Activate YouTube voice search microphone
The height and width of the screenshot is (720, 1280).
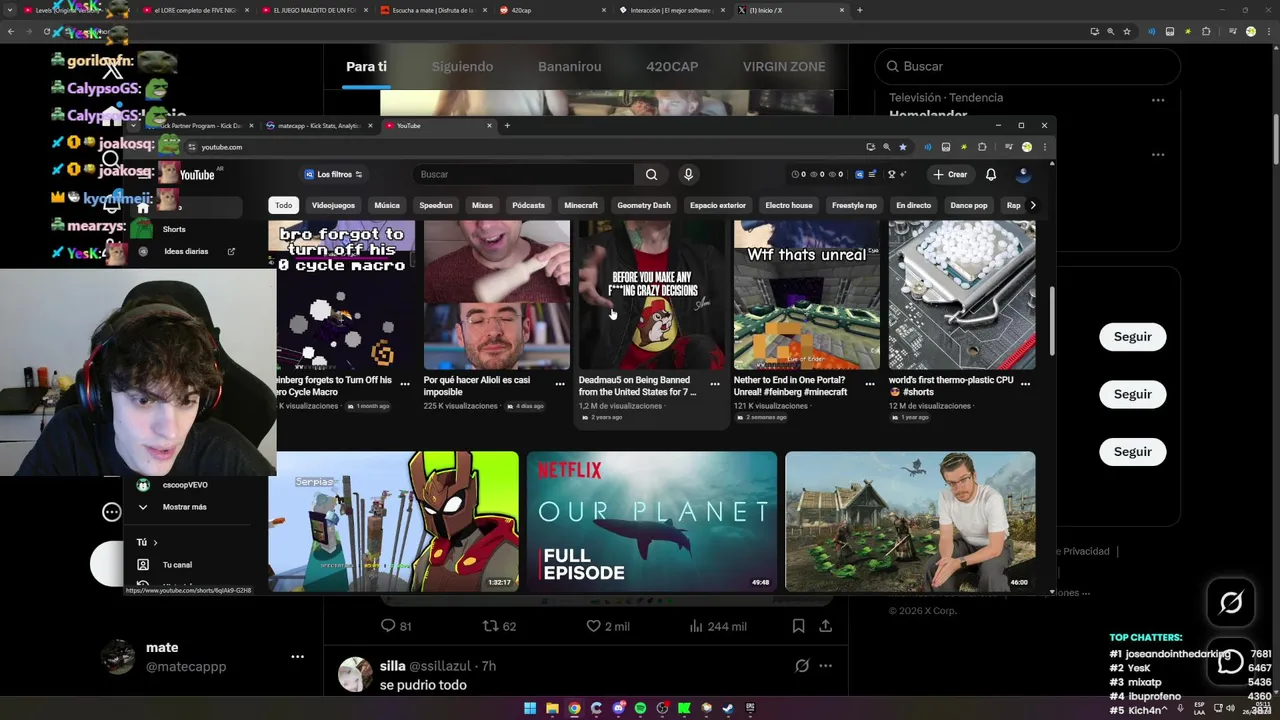coord(688,174)
